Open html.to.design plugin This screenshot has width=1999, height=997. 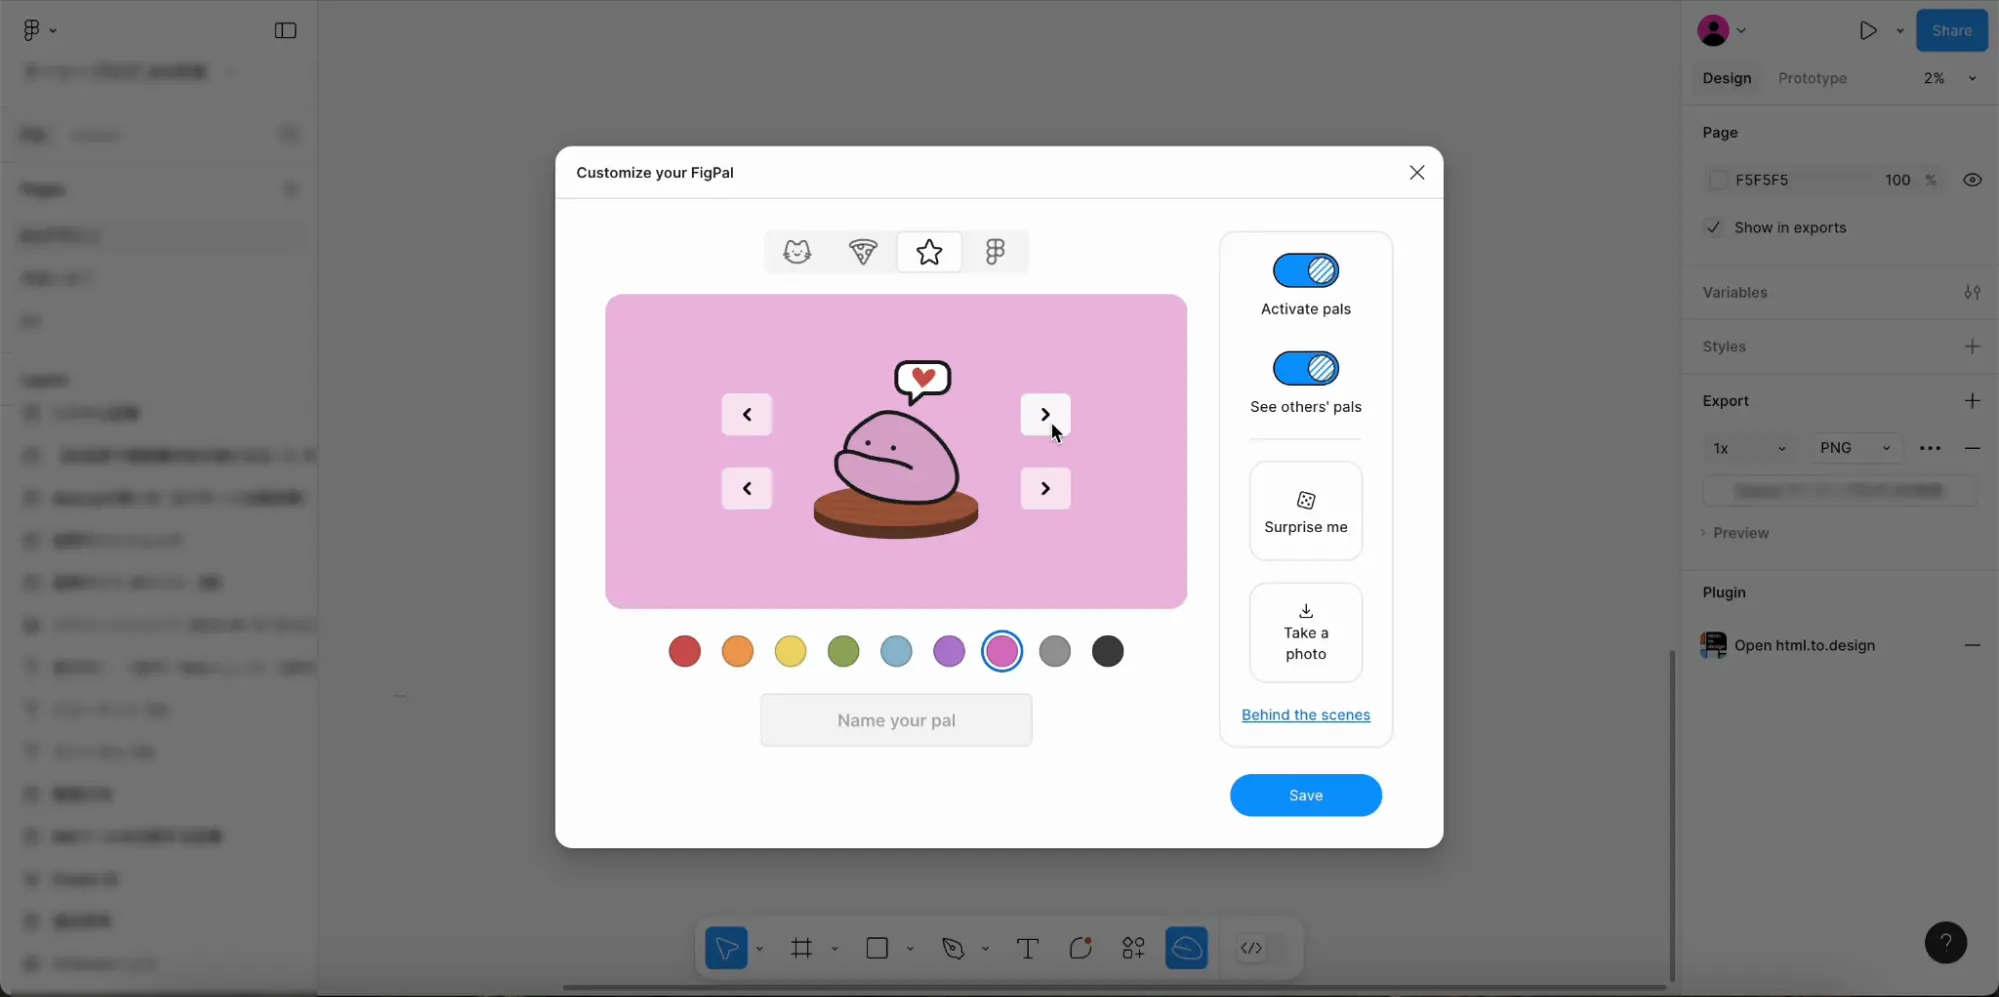(x=1804, y=645)
